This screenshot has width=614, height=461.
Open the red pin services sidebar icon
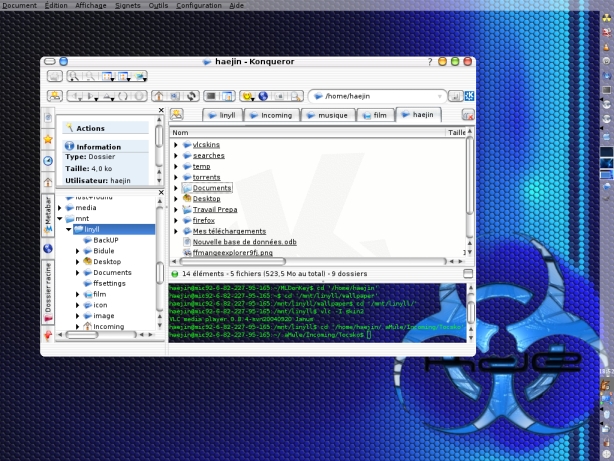pos(48,336)
